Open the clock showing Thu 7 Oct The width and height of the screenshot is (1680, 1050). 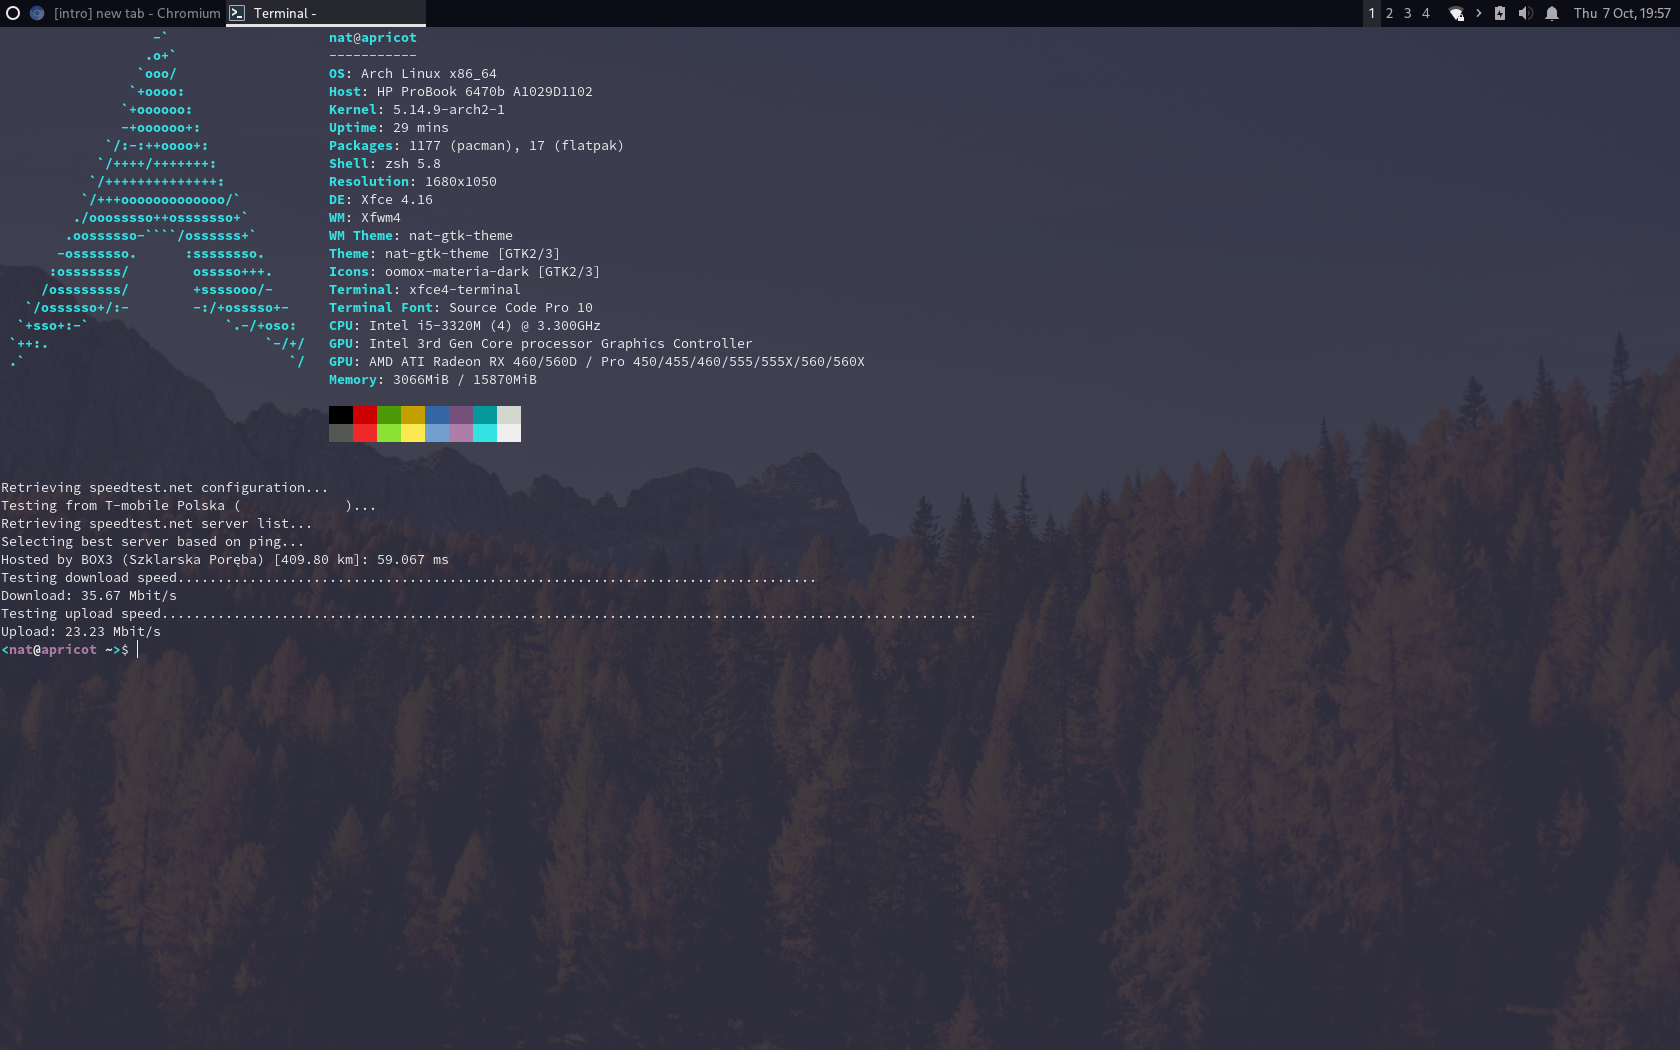click(1621, 13)
